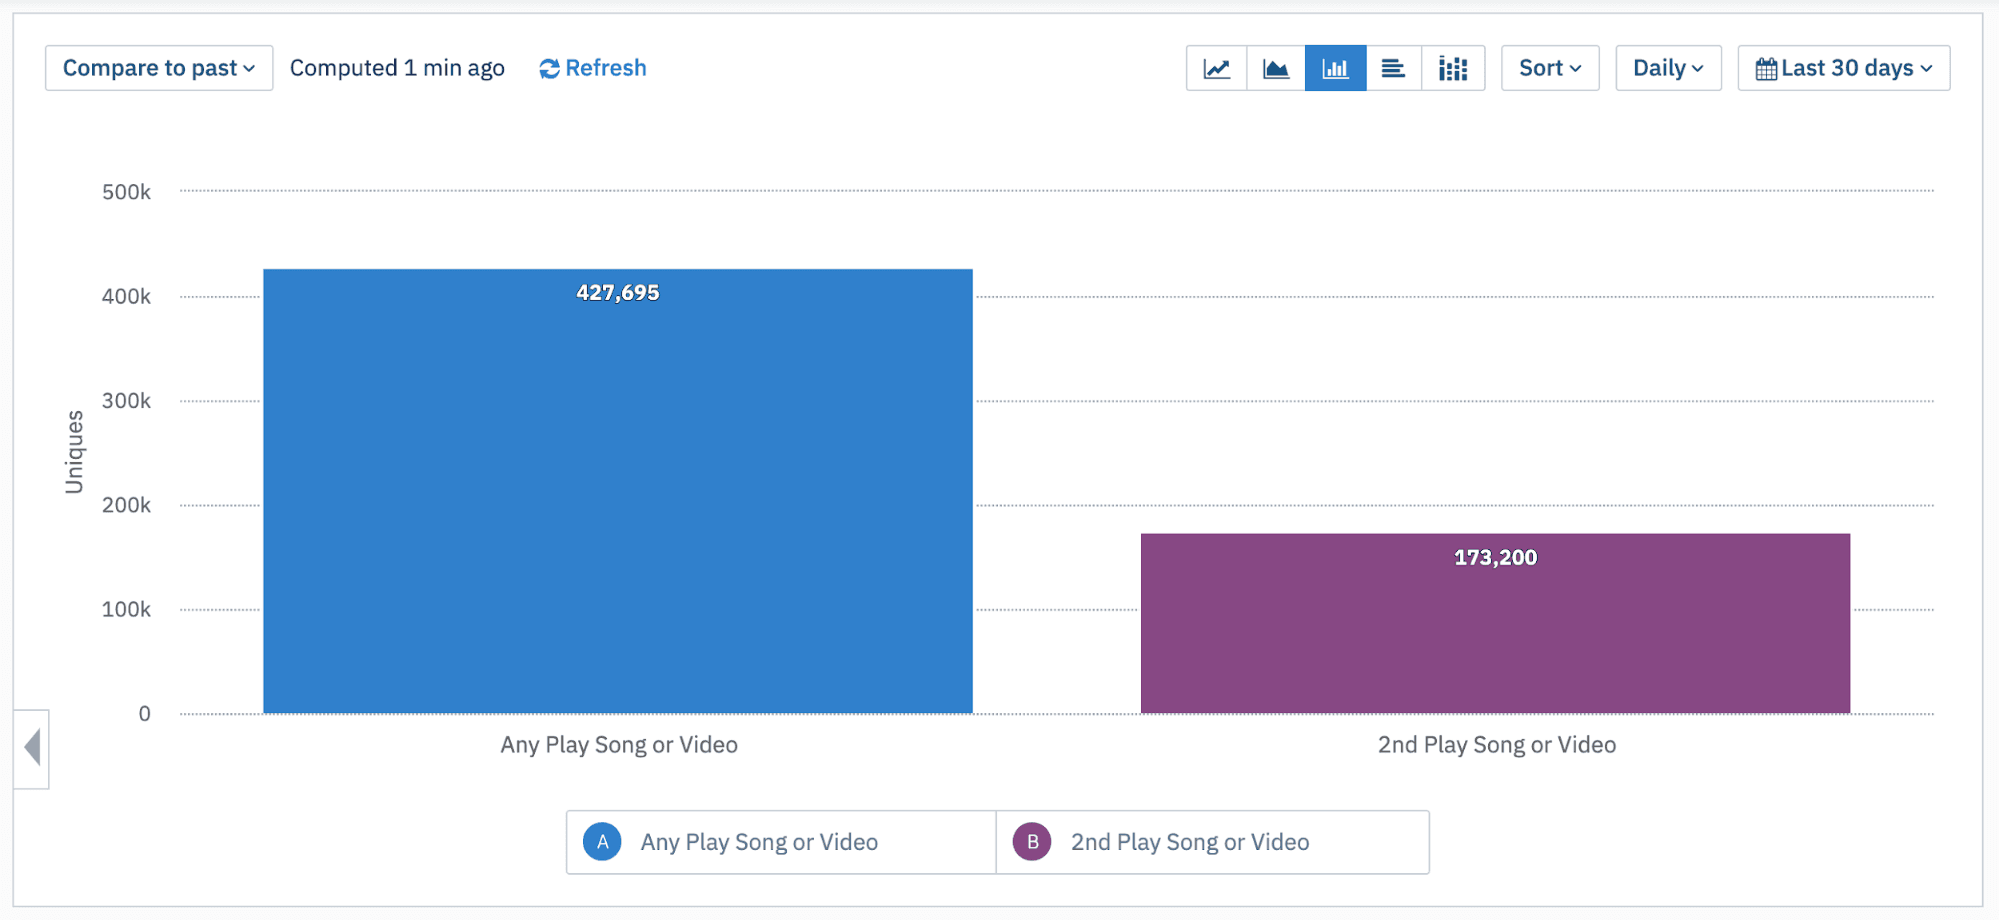Collapse the panel using the left arrow
The width and height of the screenshot is (1999, 920).
pyautogui.click(x=32, y=748)
